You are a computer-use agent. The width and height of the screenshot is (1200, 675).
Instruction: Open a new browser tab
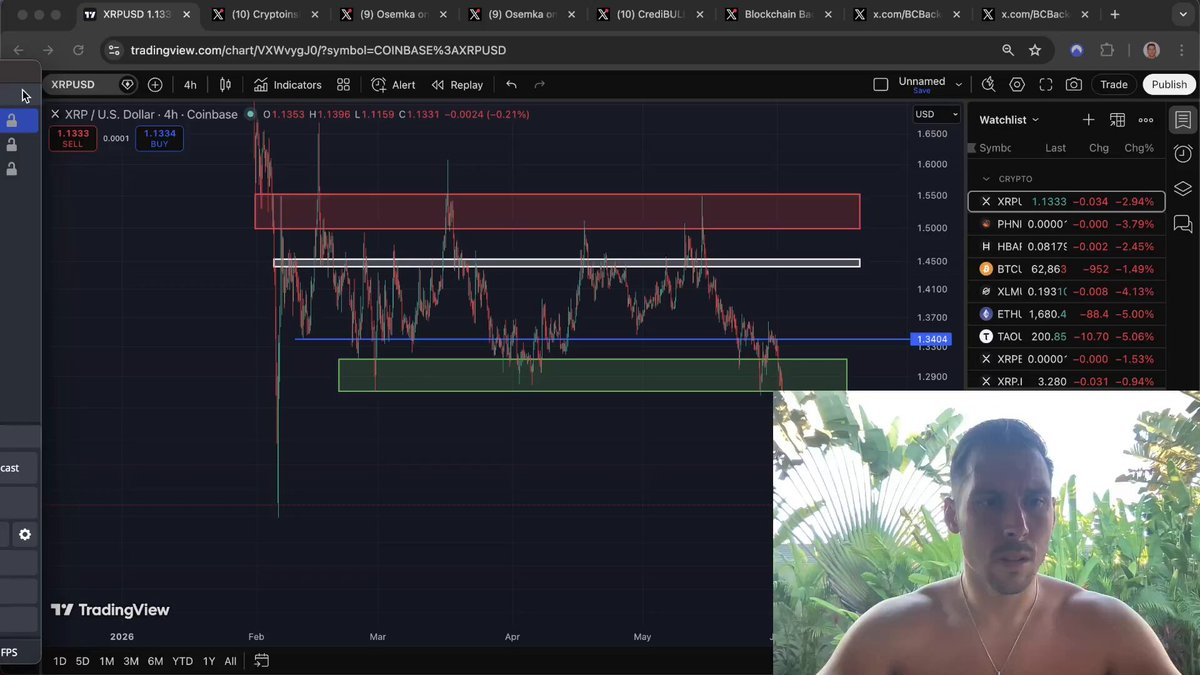click(1115, 15)
